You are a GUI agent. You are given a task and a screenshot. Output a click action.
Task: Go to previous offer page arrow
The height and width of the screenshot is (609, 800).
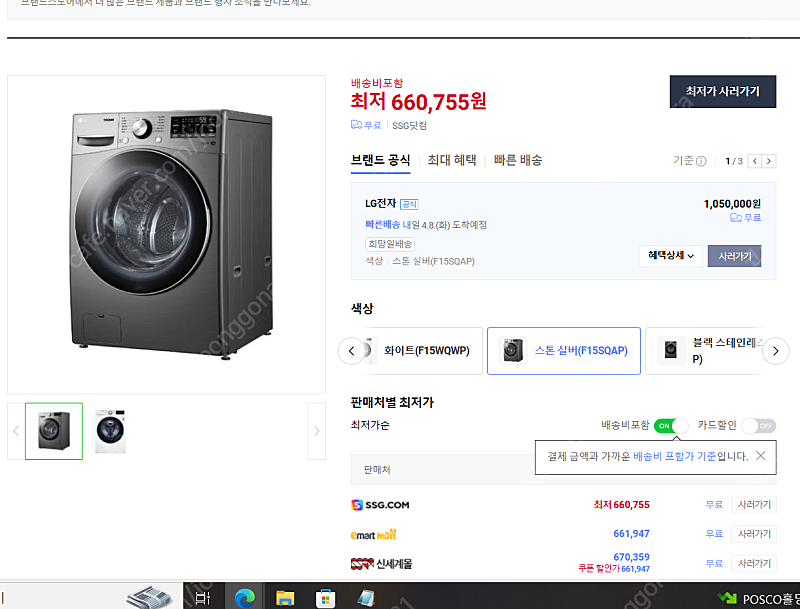coord(755,161)
